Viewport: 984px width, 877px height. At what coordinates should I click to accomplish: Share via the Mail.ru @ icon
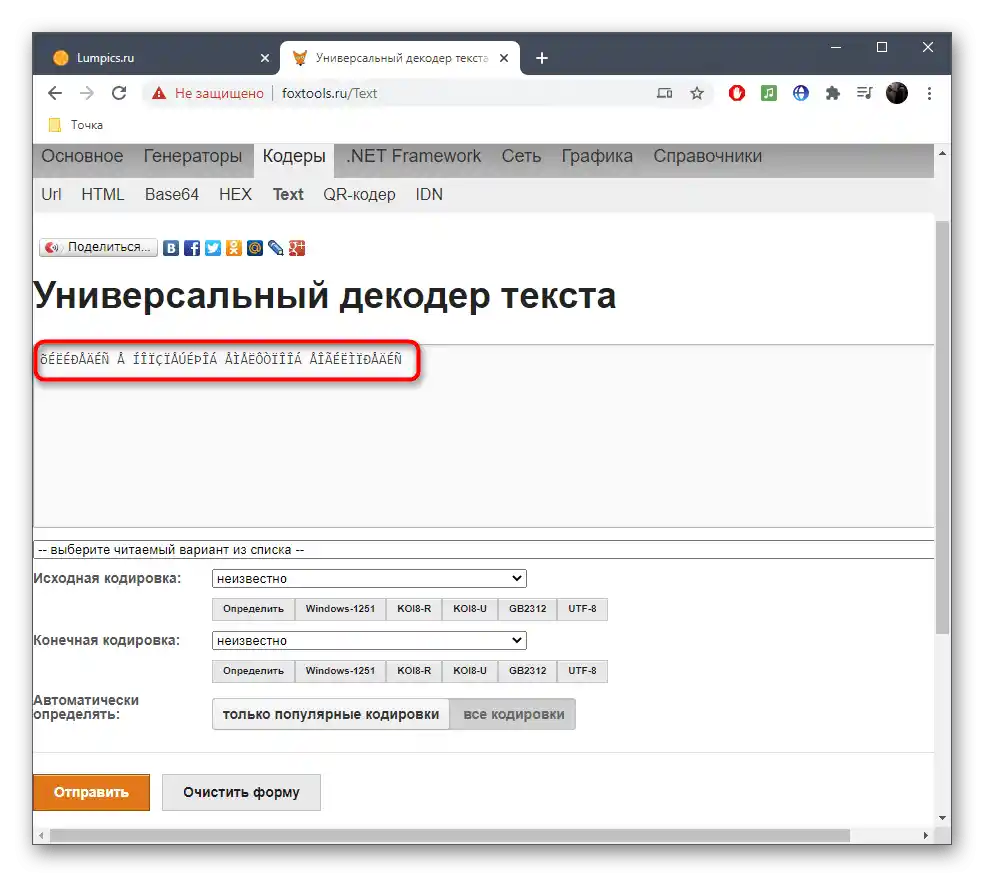click(x=255, y=248)
